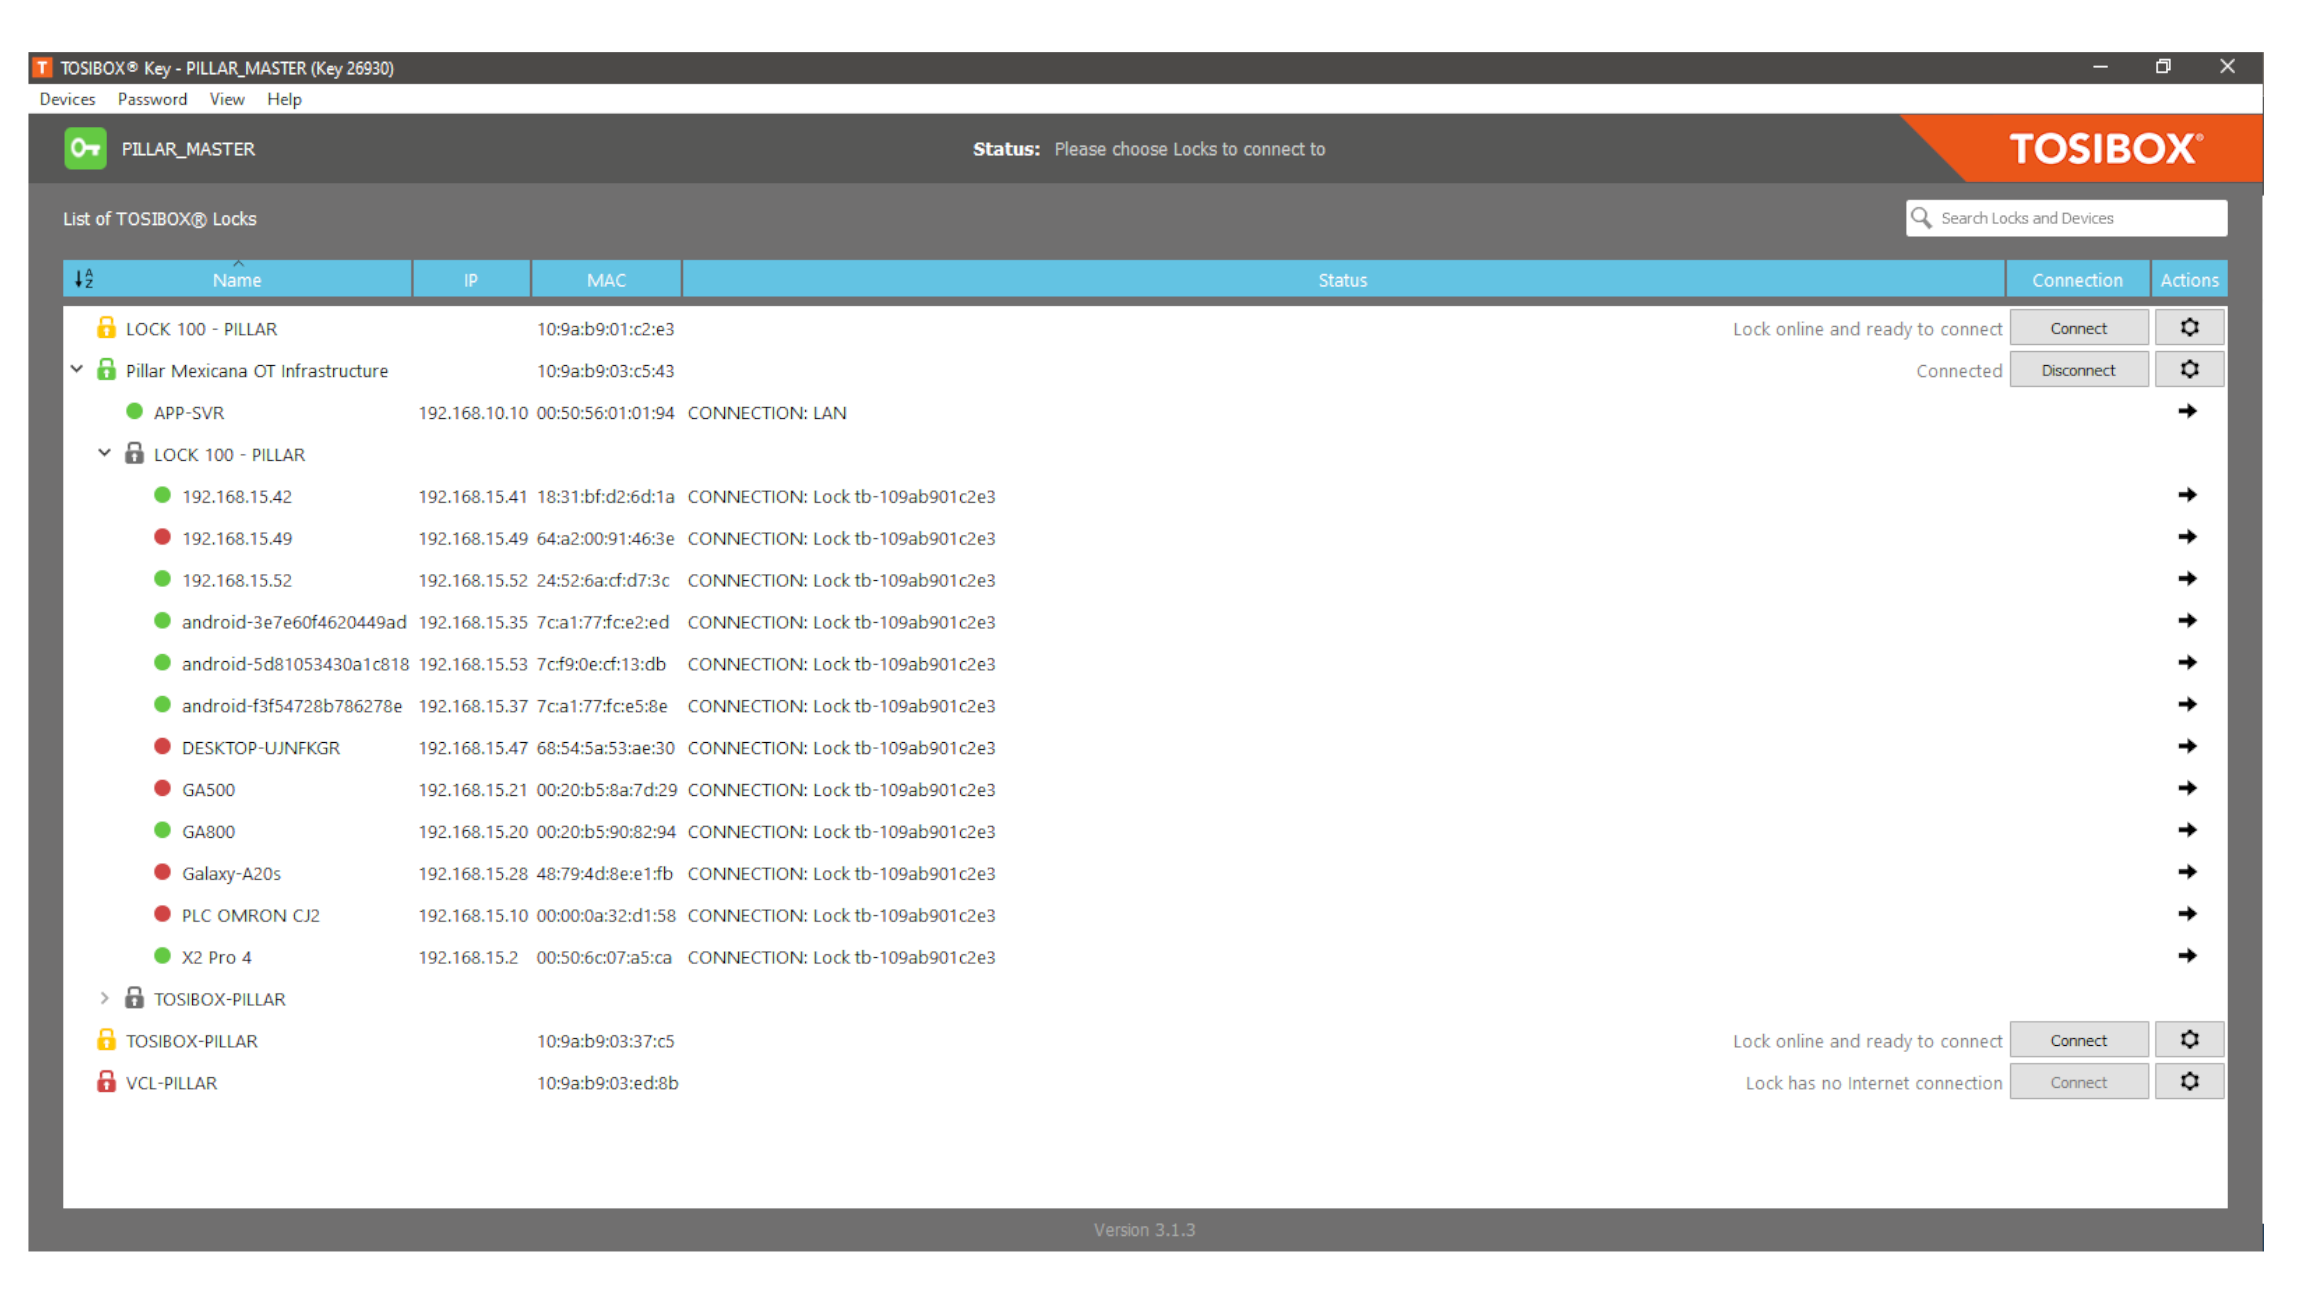Sort by MAC column header
The width and height of the screenshot is (2314, 1299).
tap(606, 280)
